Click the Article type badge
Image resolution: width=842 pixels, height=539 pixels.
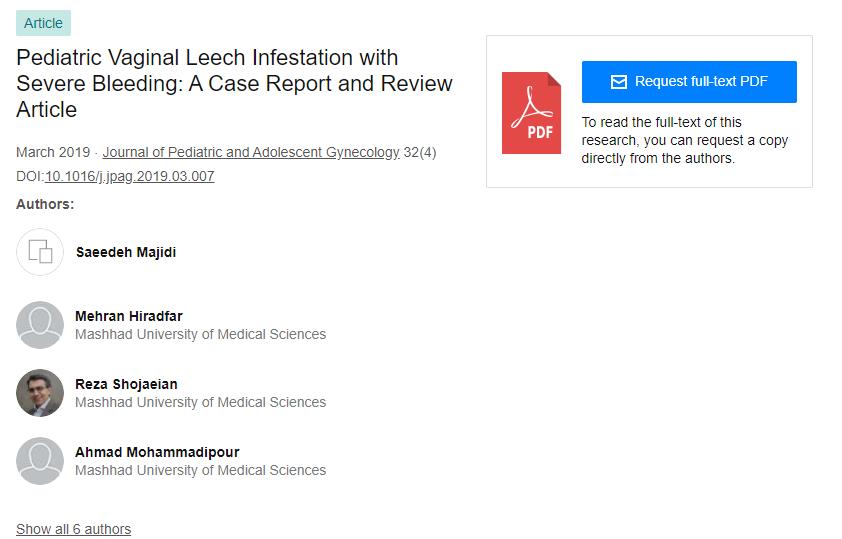coord(43,23)
